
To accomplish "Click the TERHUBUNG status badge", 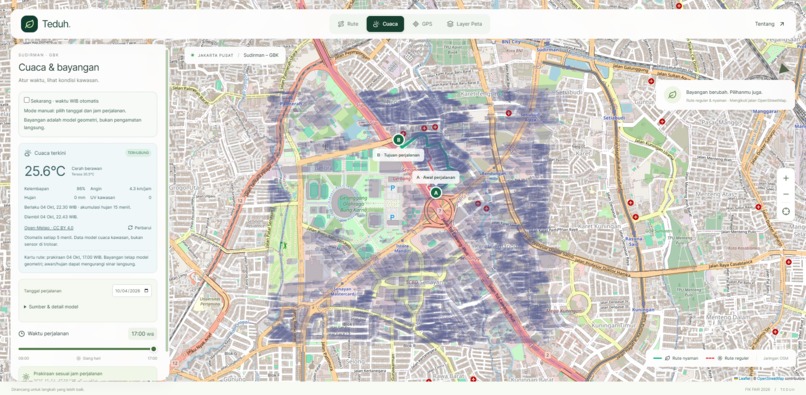I will [x=138, y=153].
